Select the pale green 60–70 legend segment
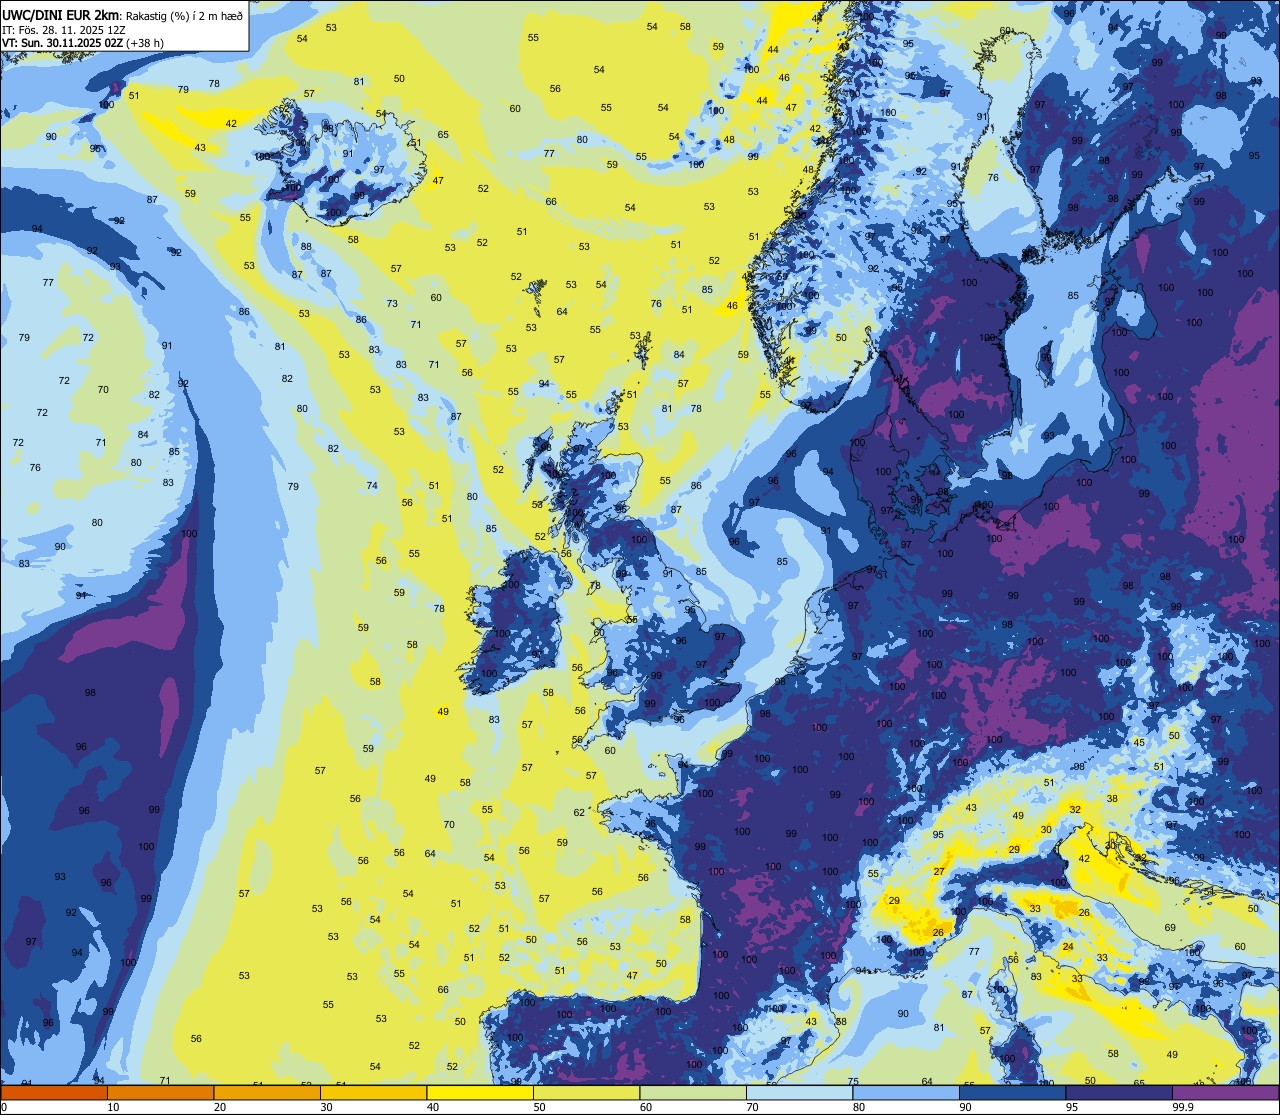The width and height of the screenshot is (1280, 1115). (x=693, y=1092)
